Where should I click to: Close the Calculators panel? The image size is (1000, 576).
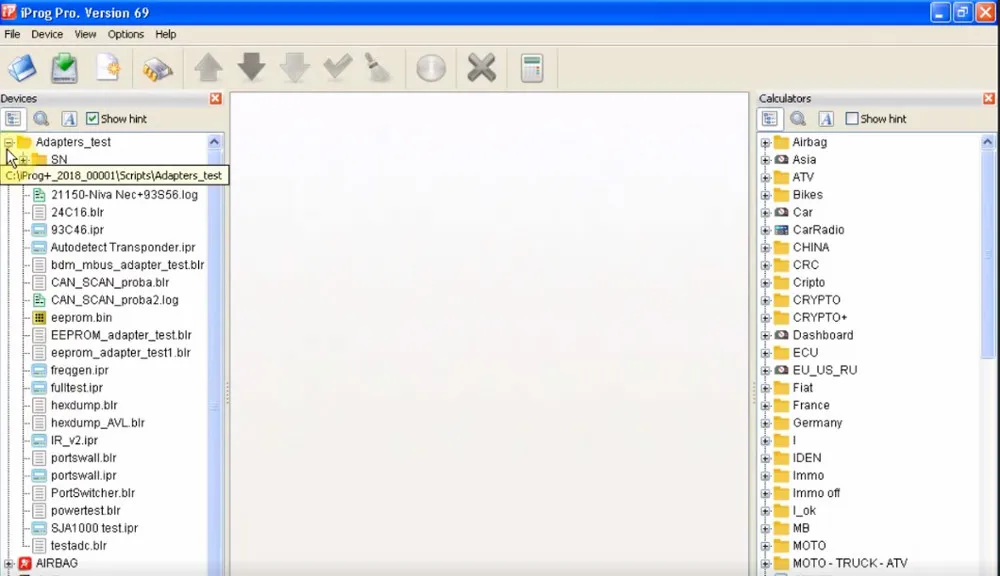(x=989, y=98)
